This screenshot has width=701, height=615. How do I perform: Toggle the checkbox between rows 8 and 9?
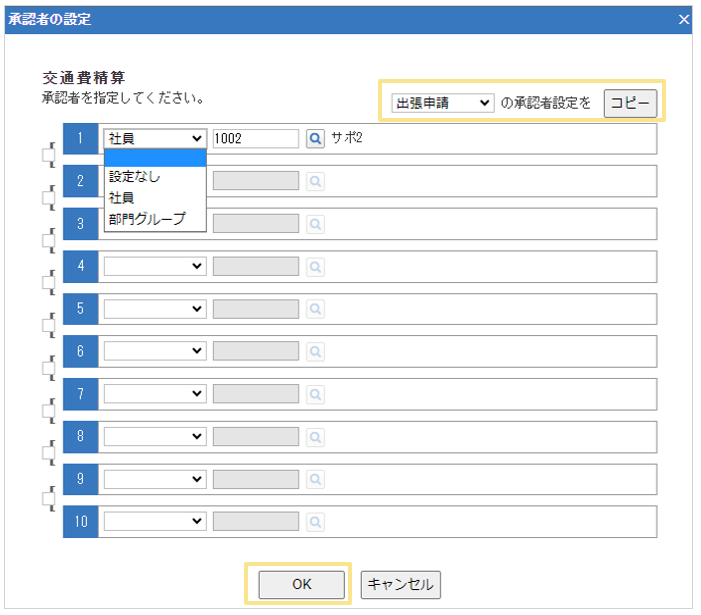pyautogui.click(x=47, y=454)
